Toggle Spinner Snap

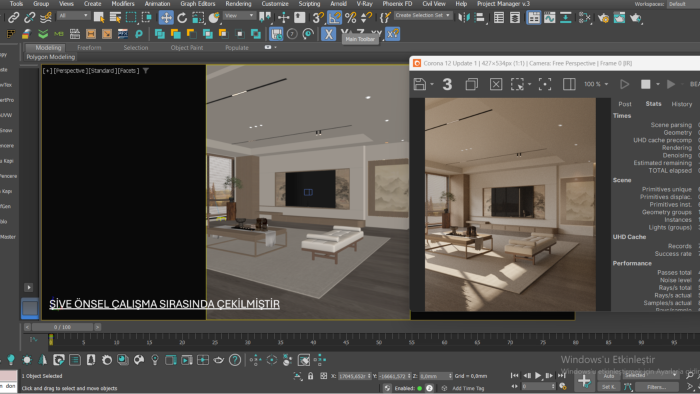366,18
